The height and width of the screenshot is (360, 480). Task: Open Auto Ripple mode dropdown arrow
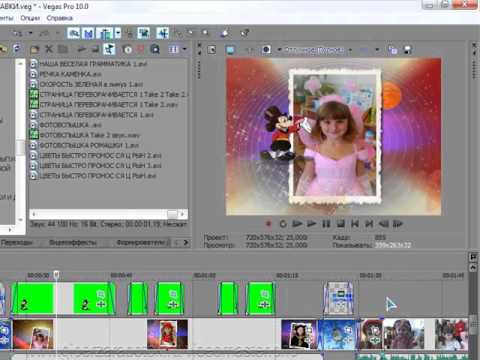click(118, 33)
